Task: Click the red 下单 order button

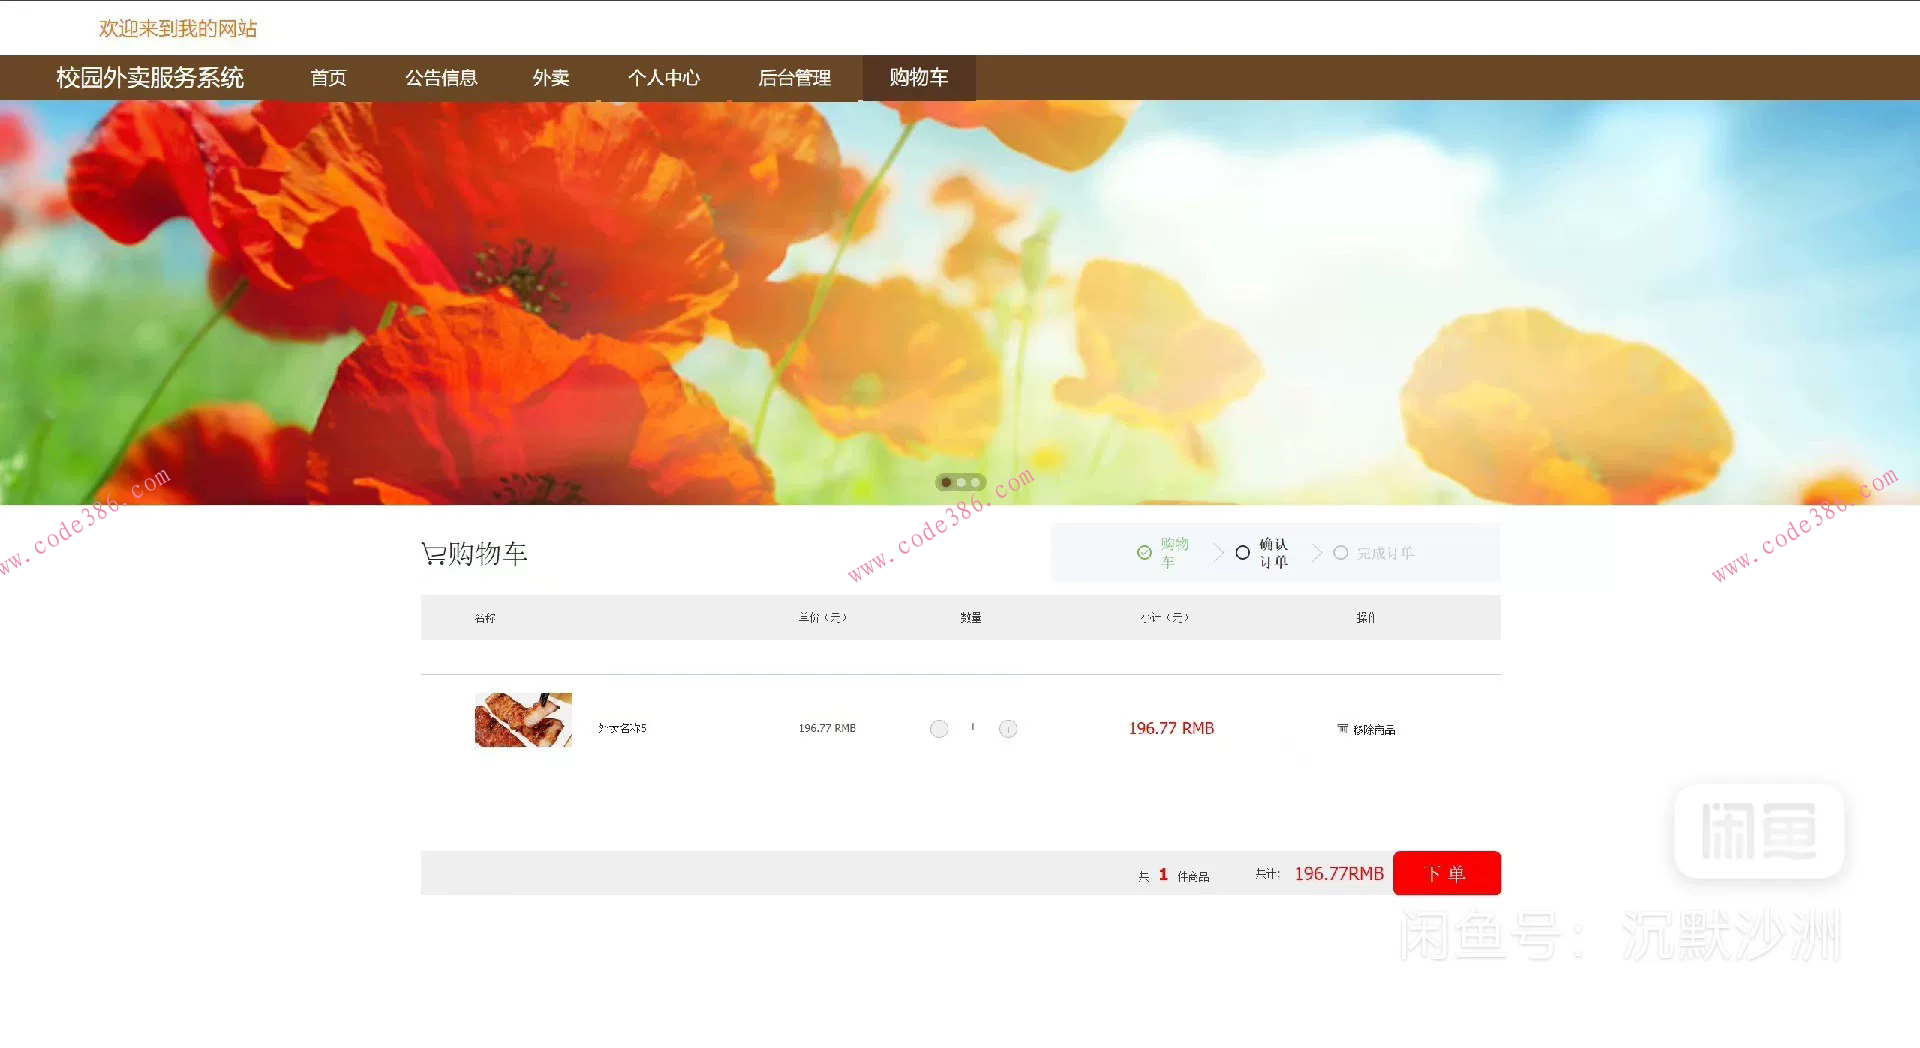Action: tap(1447, 872)
